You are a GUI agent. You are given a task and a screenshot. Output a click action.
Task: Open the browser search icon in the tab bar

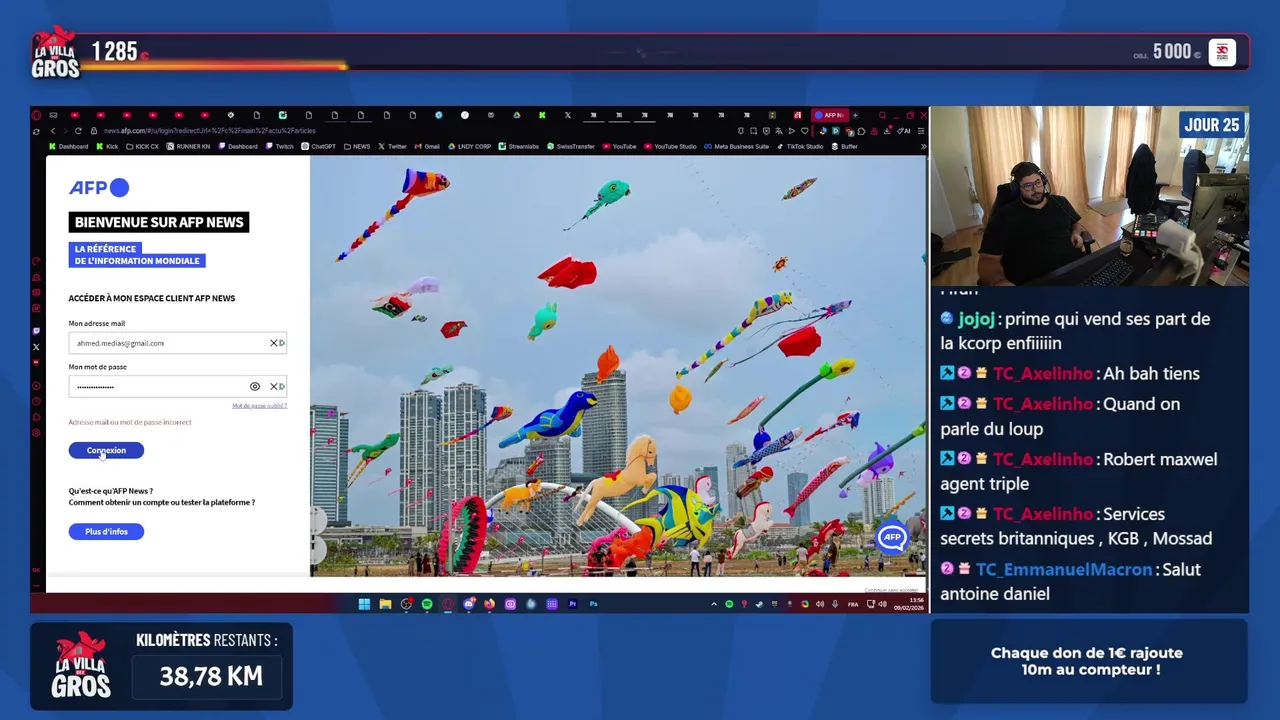pyautogui.click(x=883, y=115)
